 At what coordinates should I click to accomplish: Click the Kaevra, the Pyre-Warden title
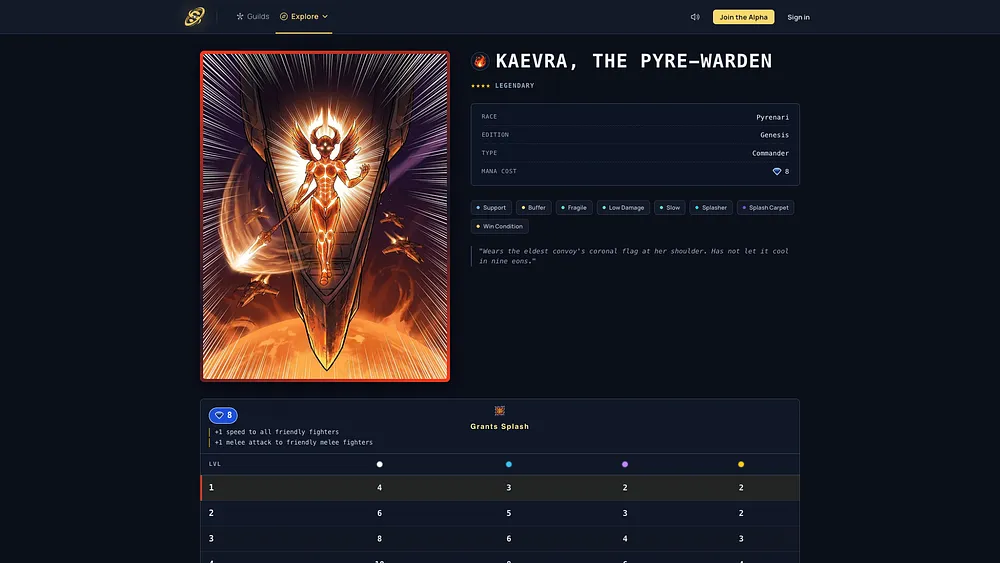tap(634, 61)
